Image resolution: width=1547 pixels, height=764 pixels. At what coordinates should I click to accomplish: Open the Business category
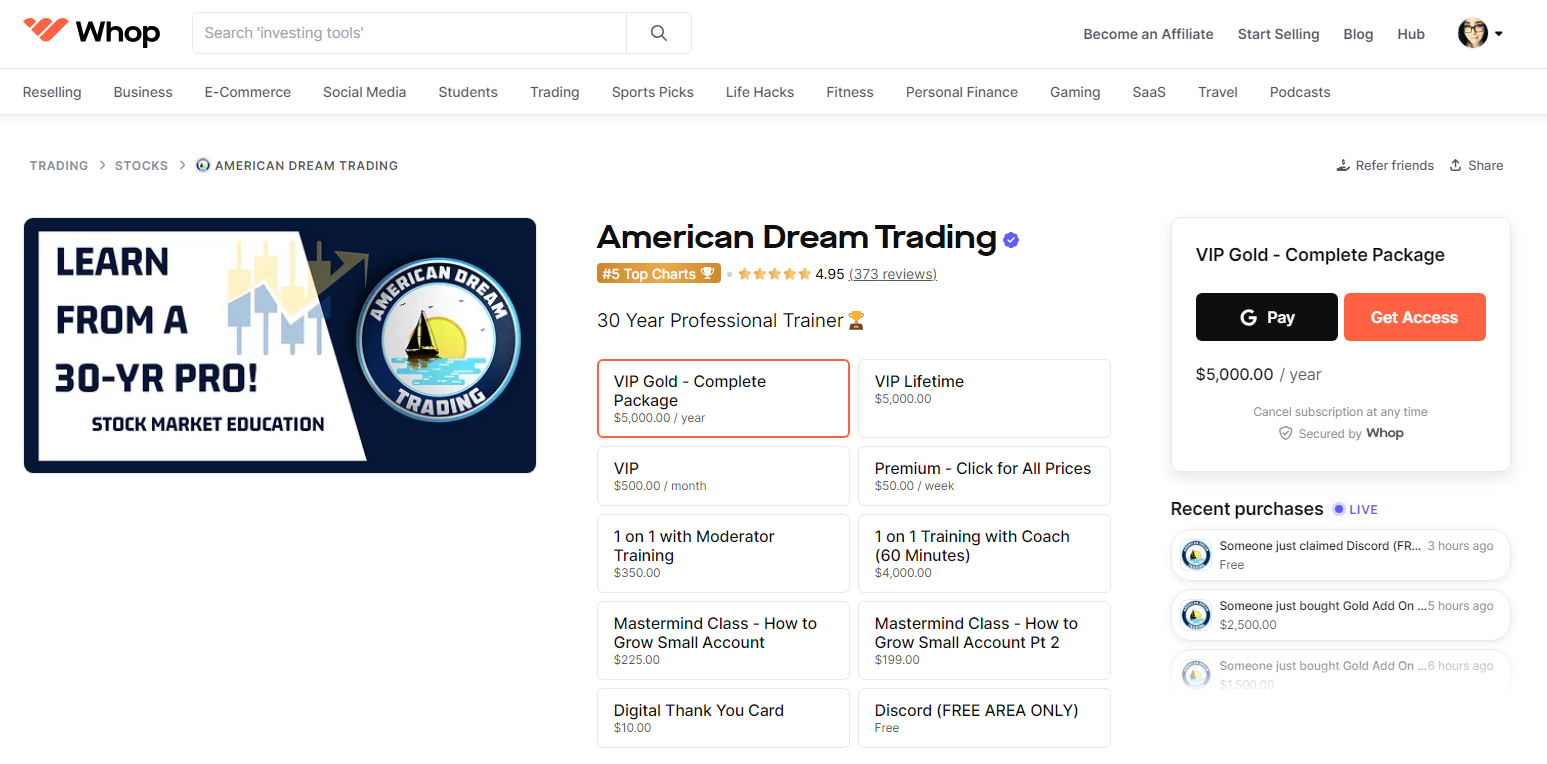tap(143, 92)
